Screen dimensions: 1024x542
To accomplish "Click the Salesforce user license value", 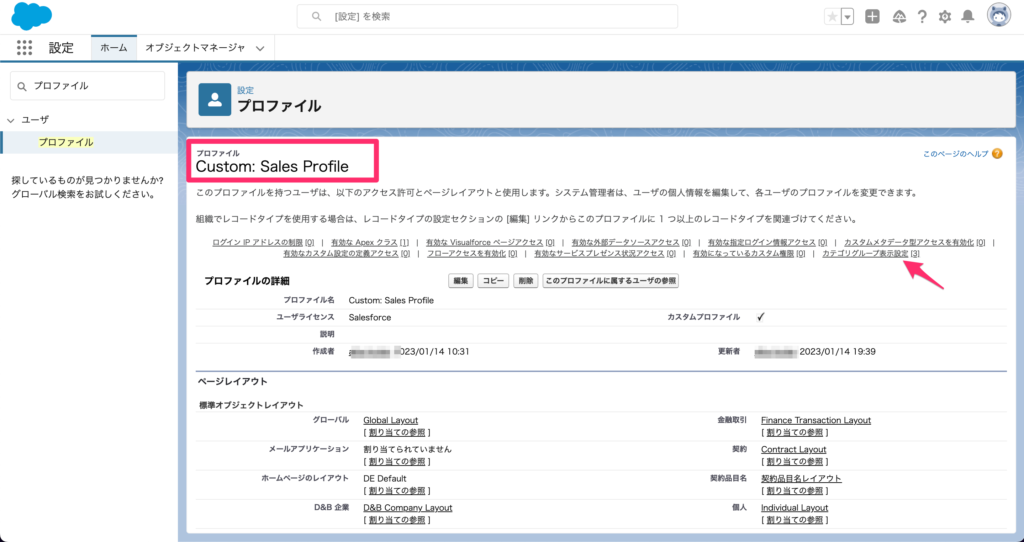I will [370, 317].
